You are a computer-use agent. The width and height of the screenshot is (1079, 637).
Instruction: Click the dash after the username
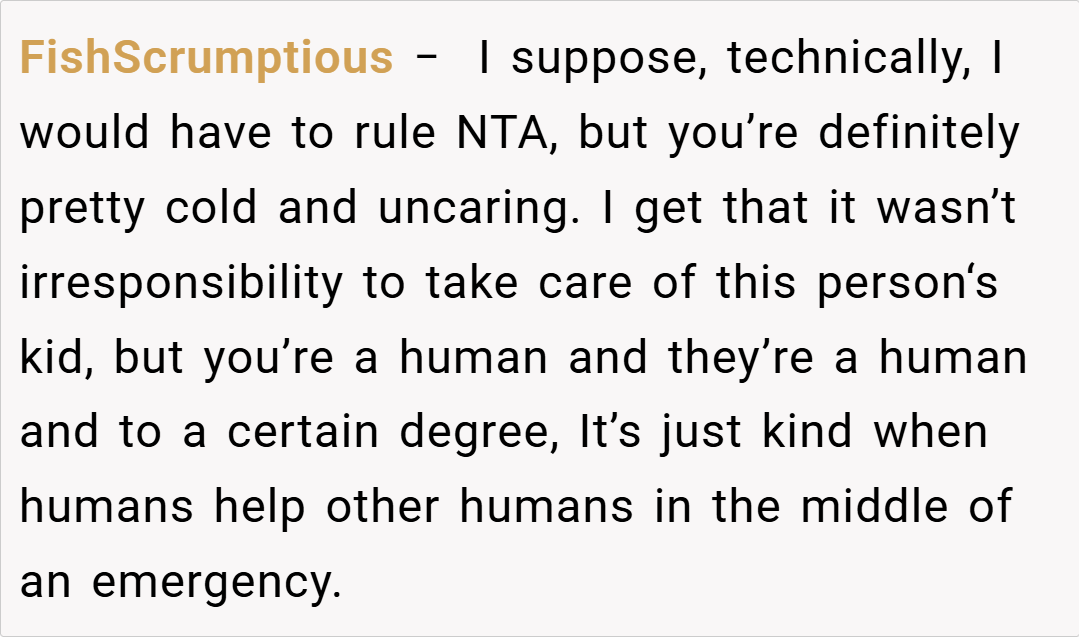(426, 59)
